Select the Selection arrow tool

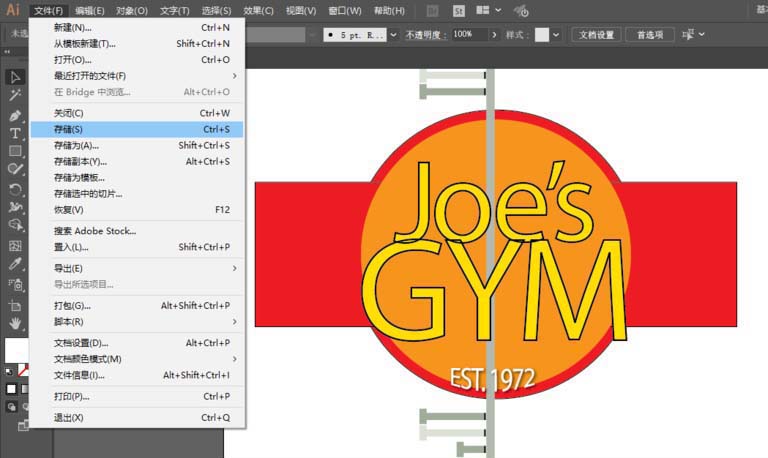[x=15, y=77]
